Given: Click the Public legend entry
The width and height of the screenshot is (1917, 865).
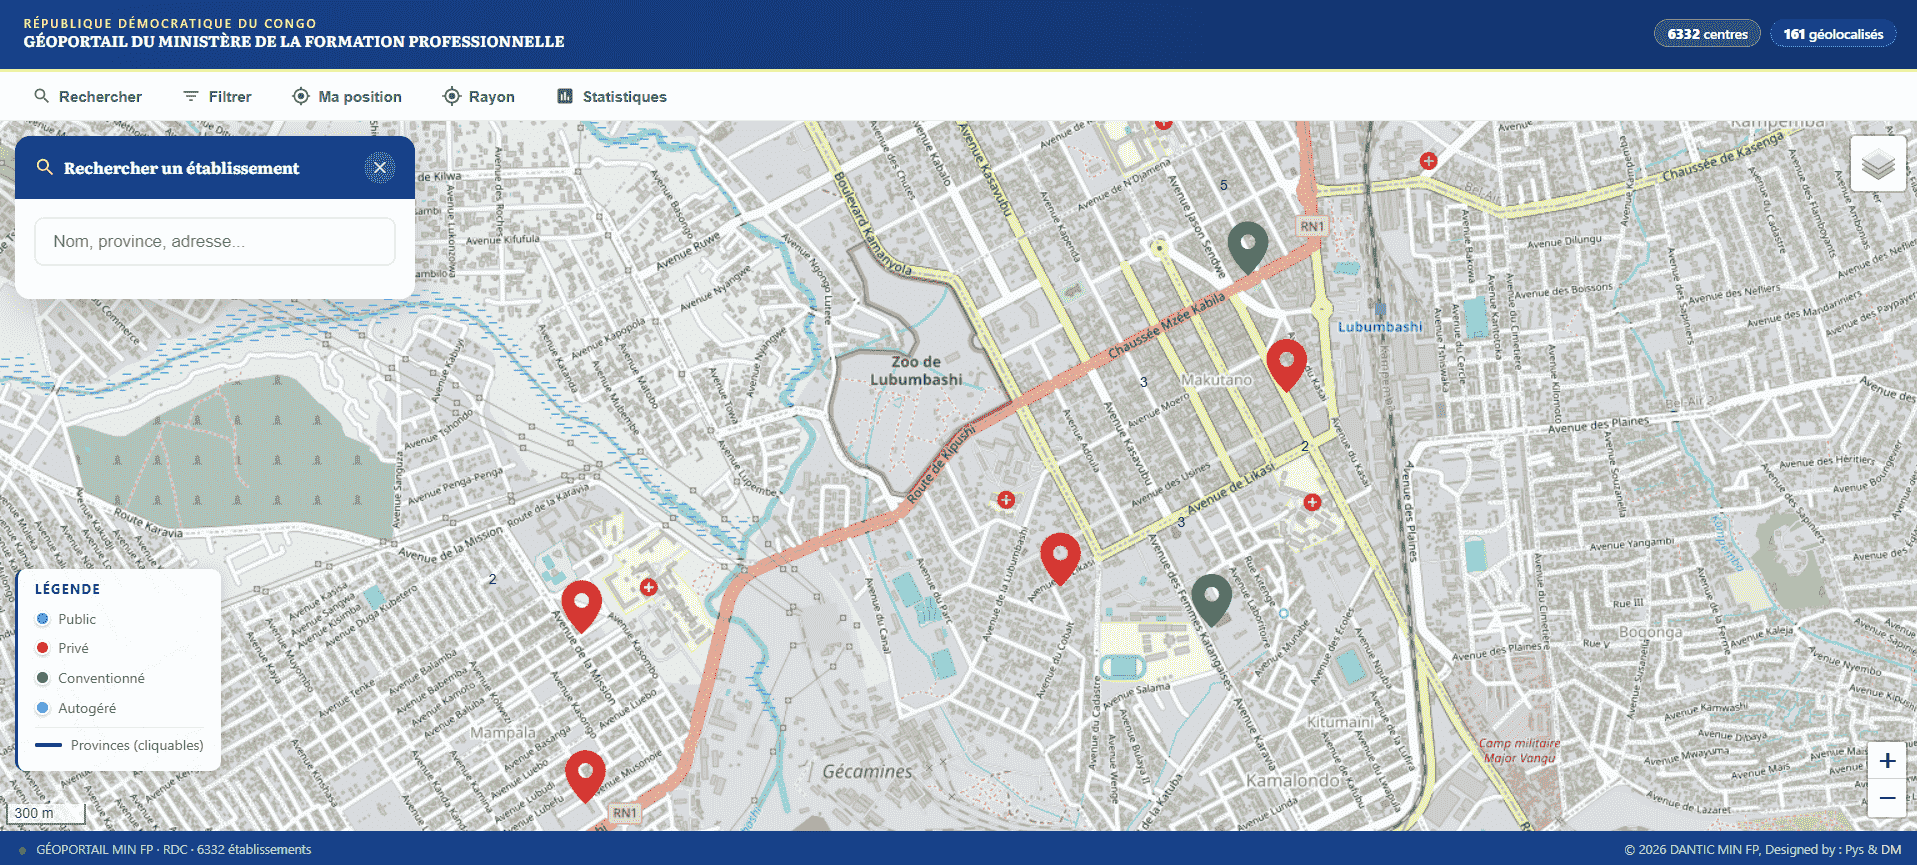Looking at the screenshot, I should tap(66, 619).
